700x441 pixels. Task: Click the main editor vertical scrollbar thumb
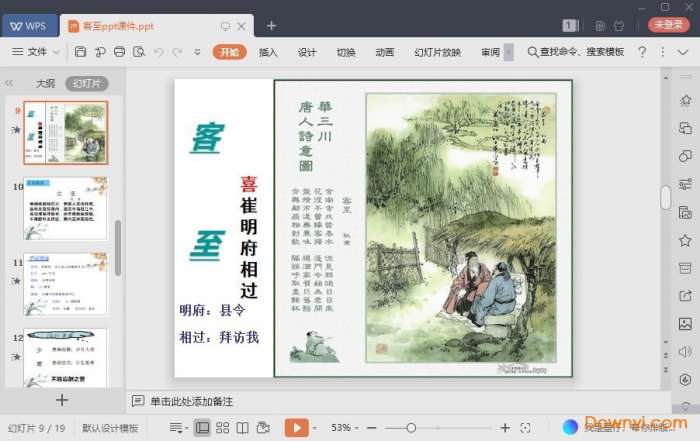coord(666,197)
